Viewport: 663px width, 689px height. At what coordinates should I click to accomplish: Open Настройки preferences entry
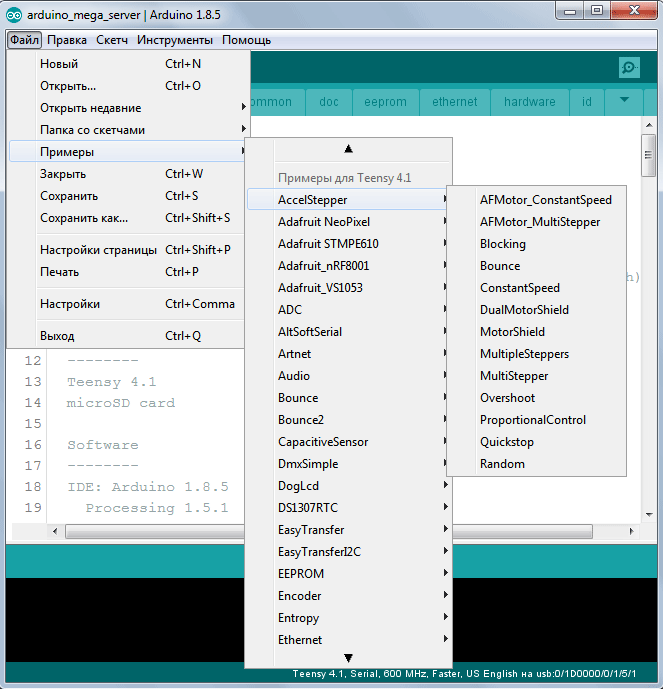127,304
